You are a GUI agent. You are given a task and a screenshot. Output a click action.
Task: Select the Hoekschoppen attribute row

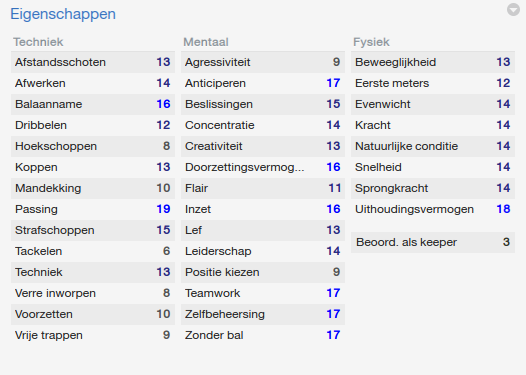click(x=93, y=146)
